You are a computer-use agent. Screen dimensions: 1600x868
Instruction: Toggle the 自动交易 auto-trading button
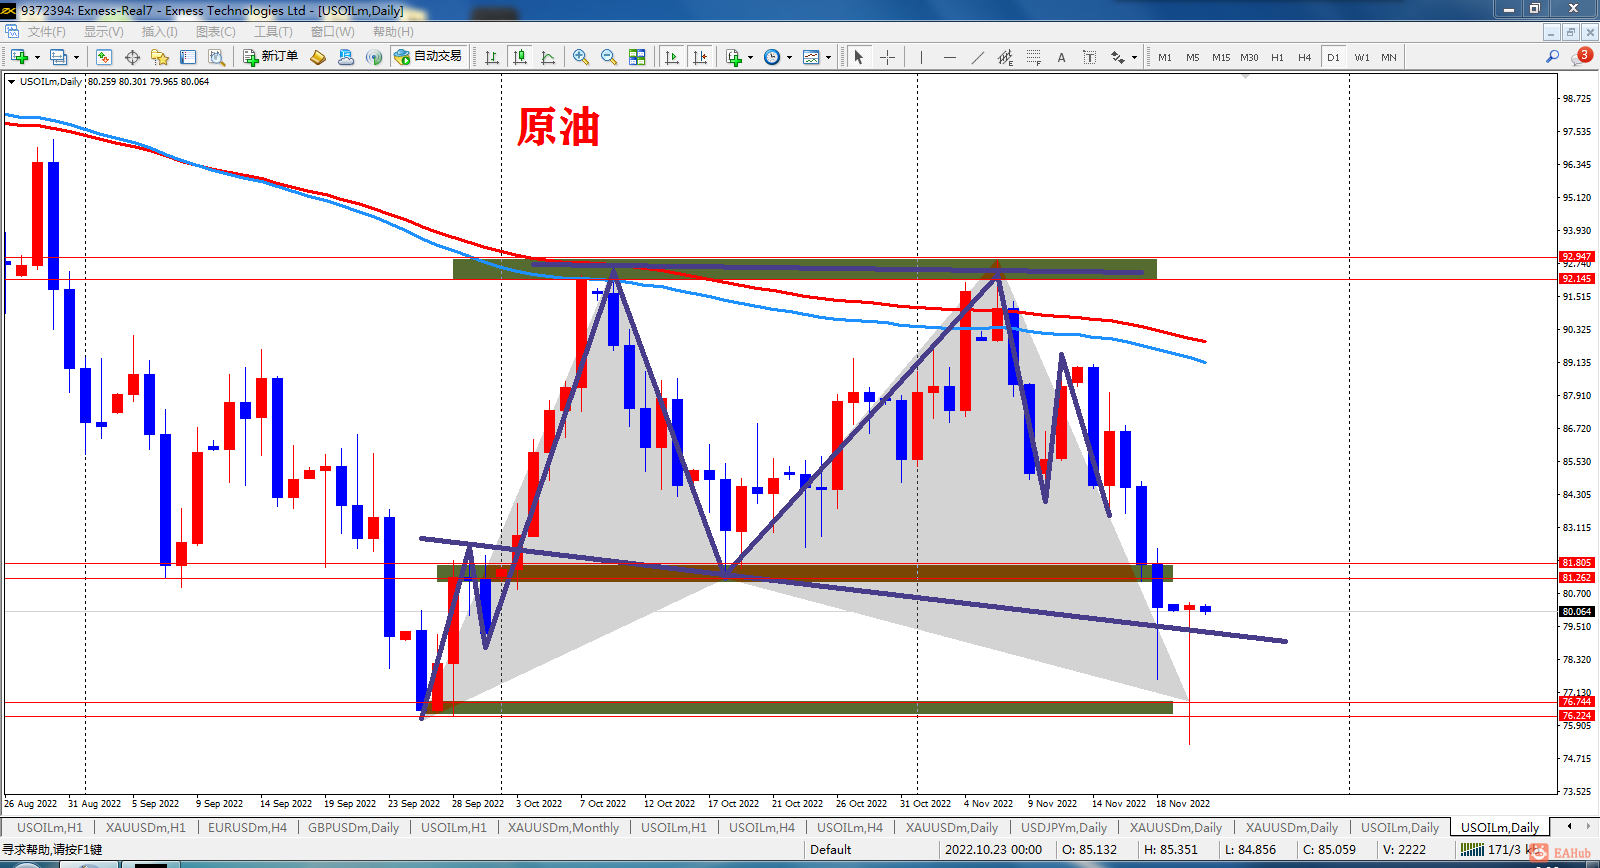[428, 57]
